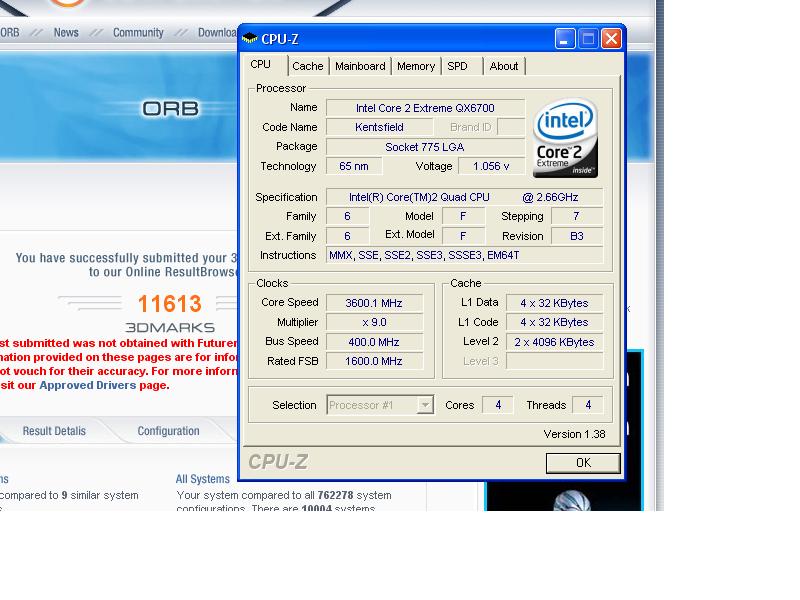The width and height of the screenshot is (800, 600).
Task: Click the Core Speed value 3600.1 MHz
Action: [x=374, y=303]
